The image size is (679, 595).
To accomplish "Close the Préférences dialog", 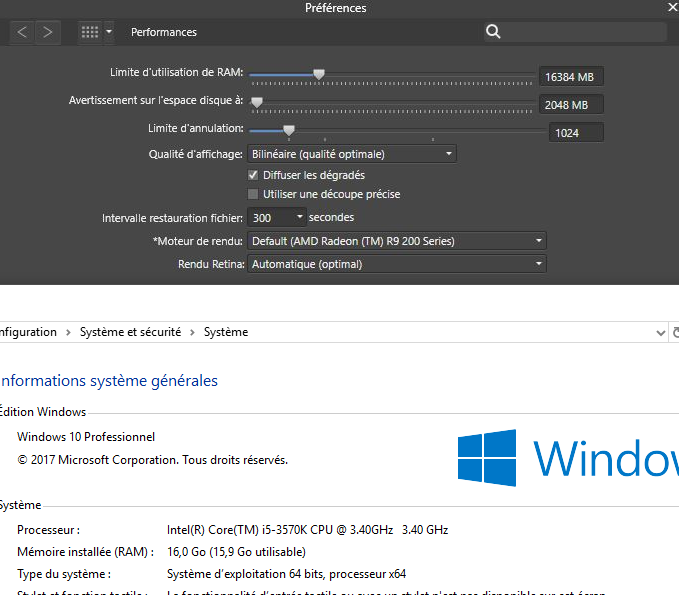I will tap(673, 7).
